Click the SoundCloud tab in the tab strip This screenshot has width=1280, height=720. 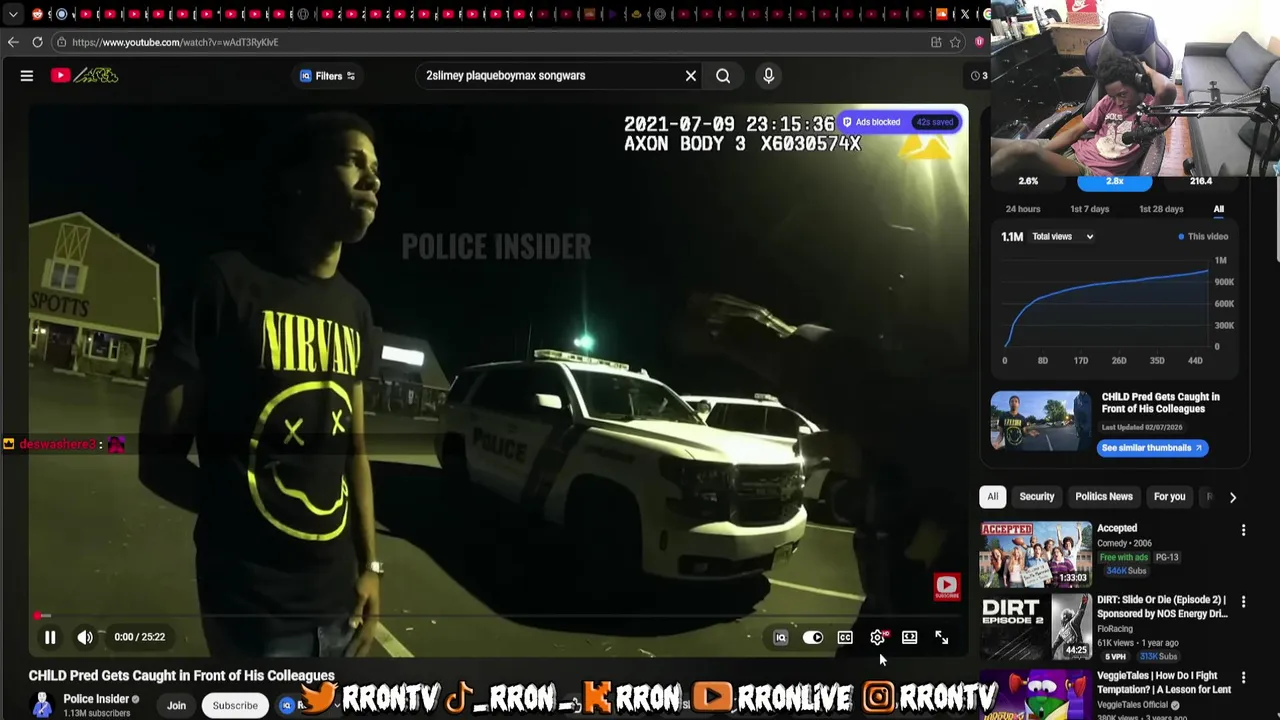click(x=941, y=14)
